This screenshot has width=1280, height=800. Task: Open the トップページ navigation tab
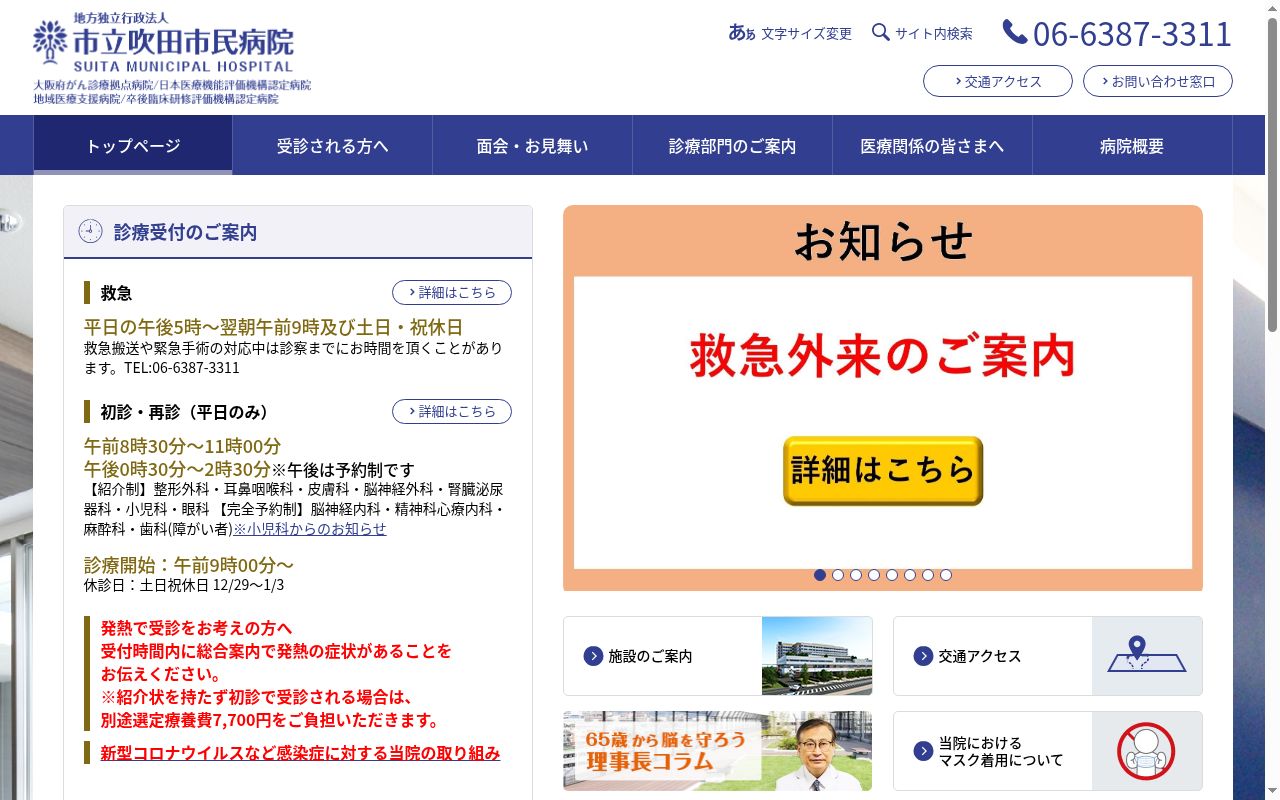tap(133, 145)
